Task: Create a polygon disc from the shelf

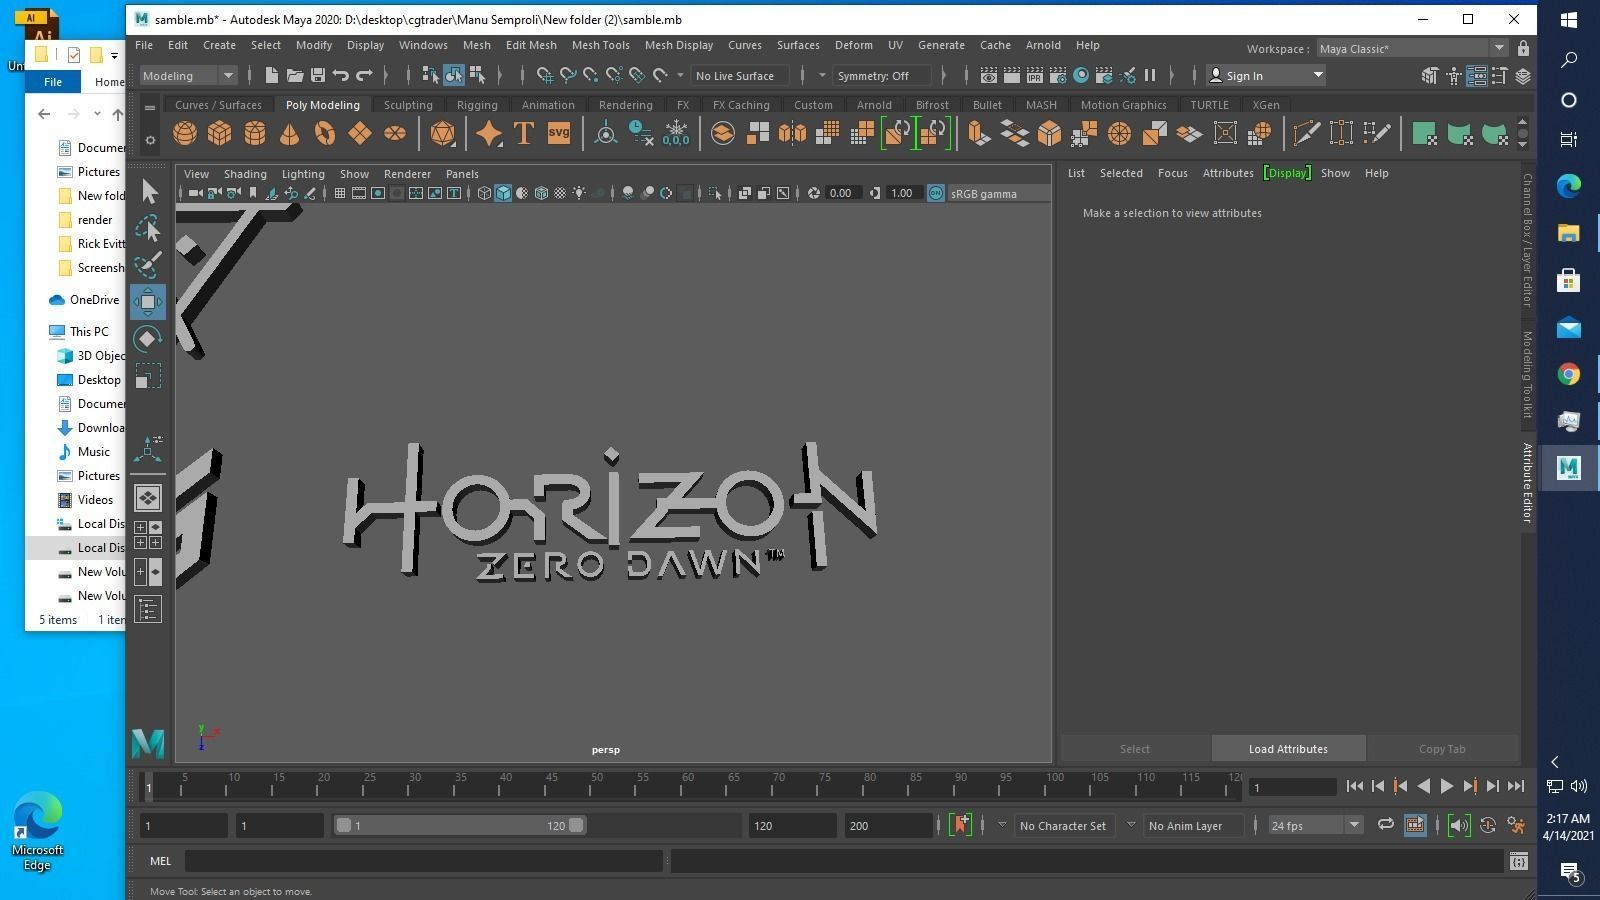Action: coord(395,133)
